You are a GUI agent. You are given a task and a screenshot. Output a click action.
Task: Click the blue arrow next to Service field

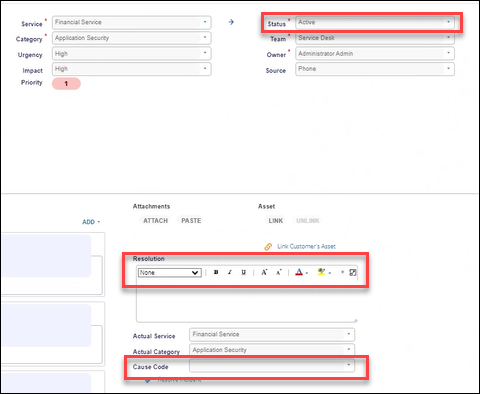click(231, 22)
